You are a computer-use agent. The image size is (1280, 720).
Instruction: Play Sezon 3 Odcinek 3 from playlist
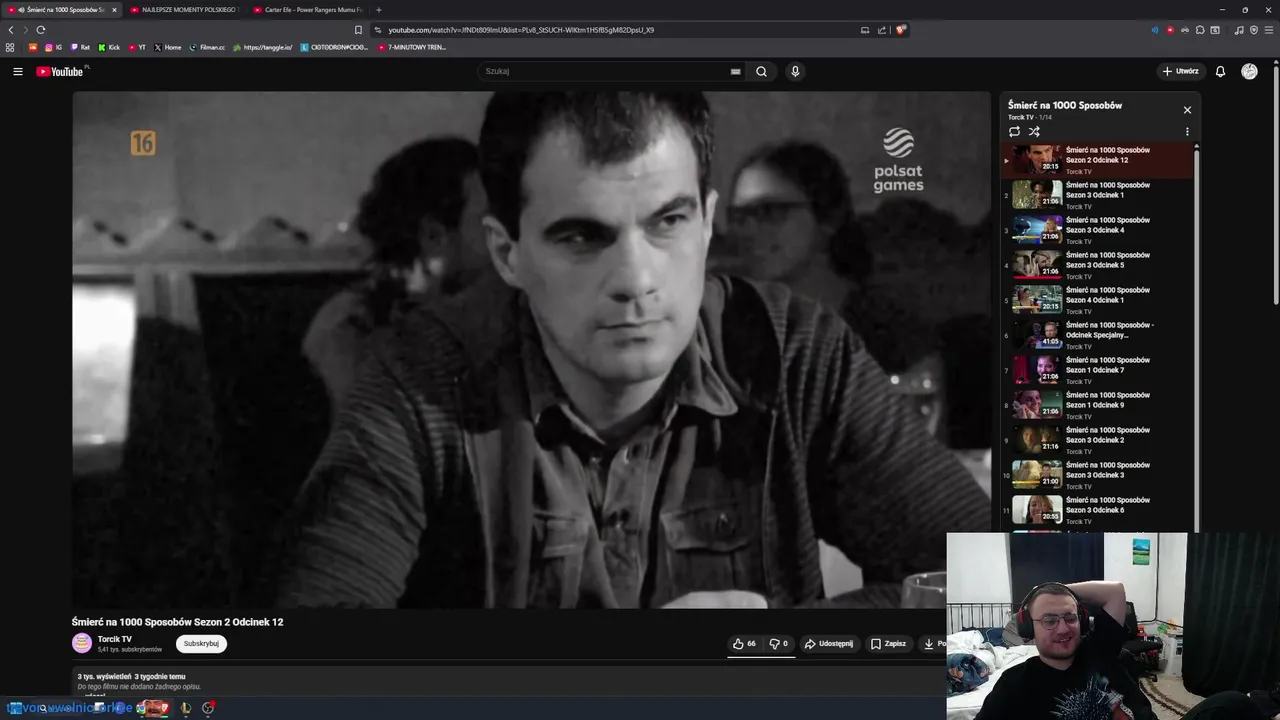(1097, 474)
